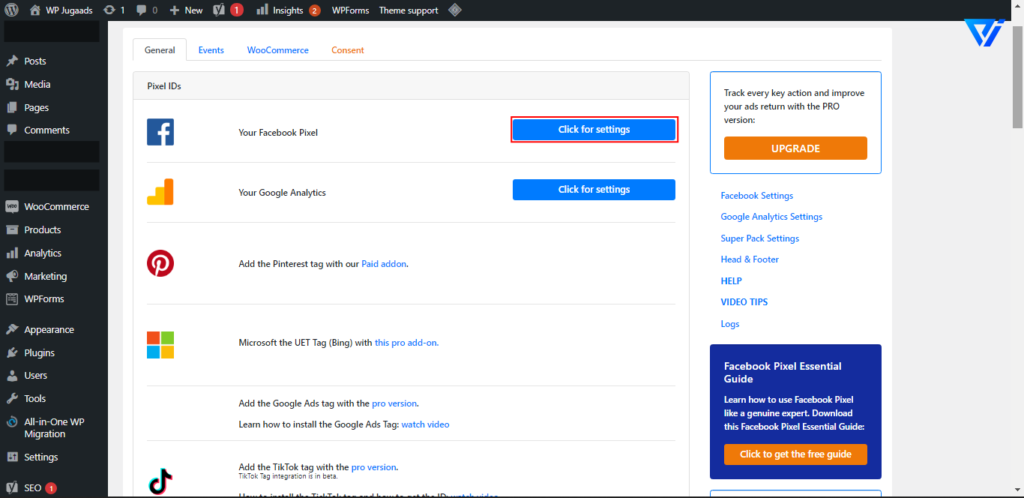
Task: Click the TikTok logo icon
Action: click(x=160, y=482)
